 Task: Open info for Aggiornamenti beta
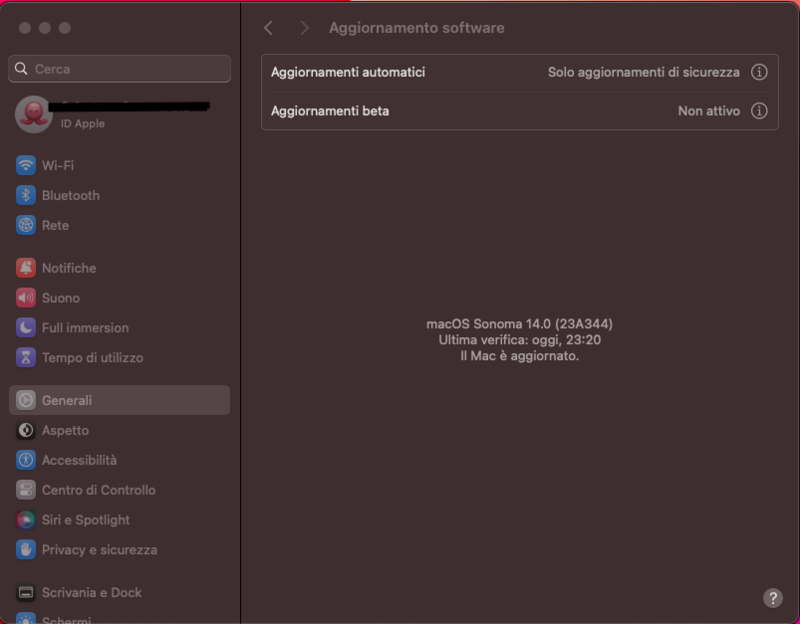click(x=759, y=111)
